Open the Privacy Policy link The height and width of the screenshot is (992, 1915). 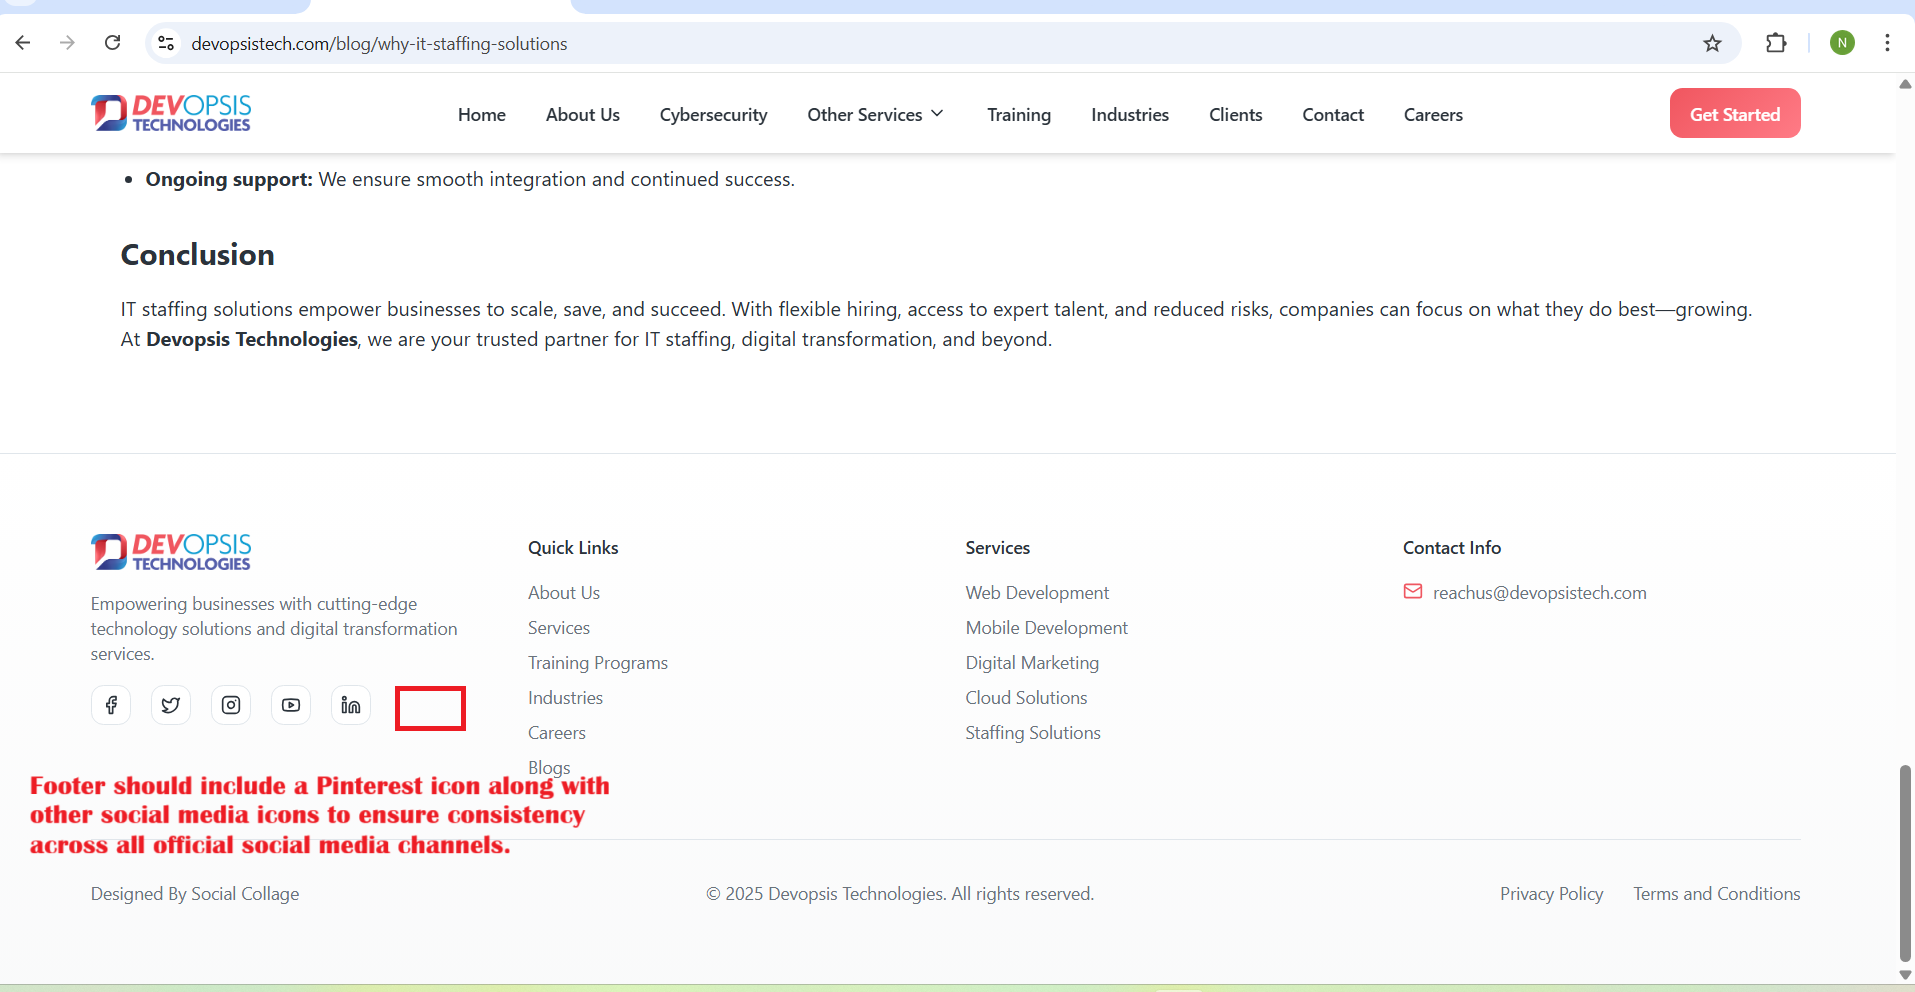click(x=1551, y=894)
